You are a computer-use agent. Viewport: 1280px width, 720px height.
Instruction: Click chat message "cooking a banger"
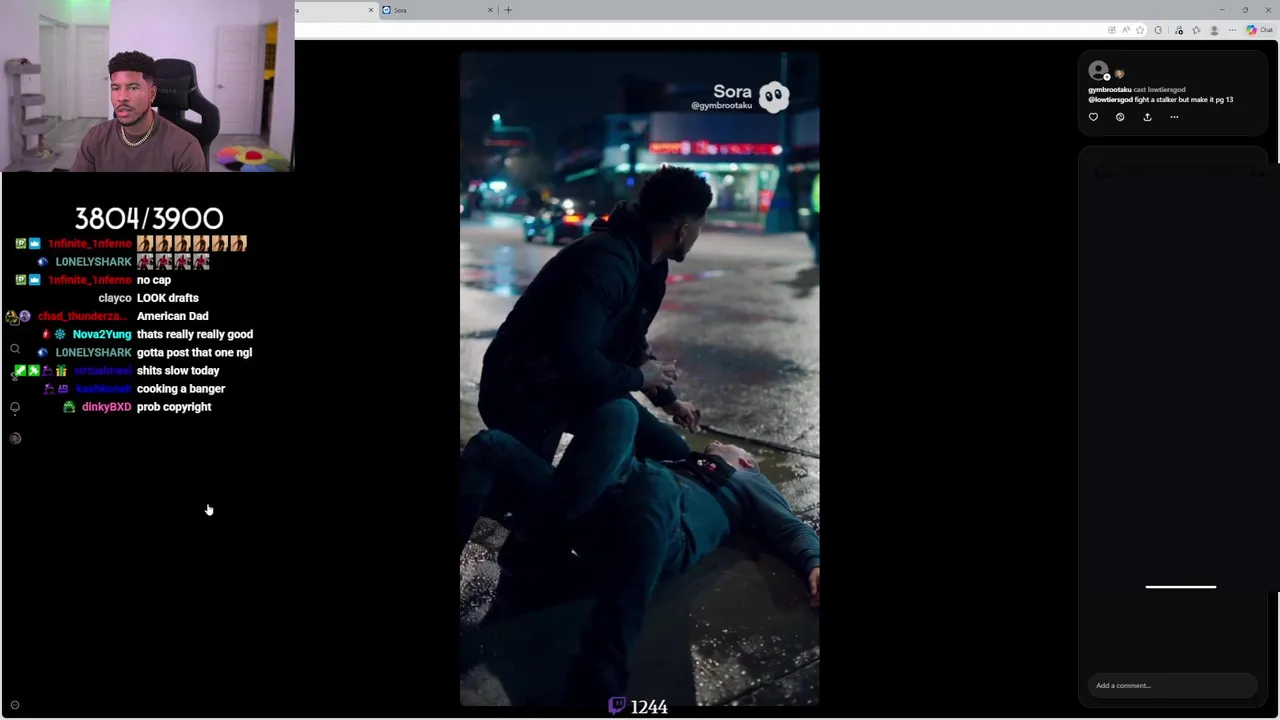(x=181, y=389)
